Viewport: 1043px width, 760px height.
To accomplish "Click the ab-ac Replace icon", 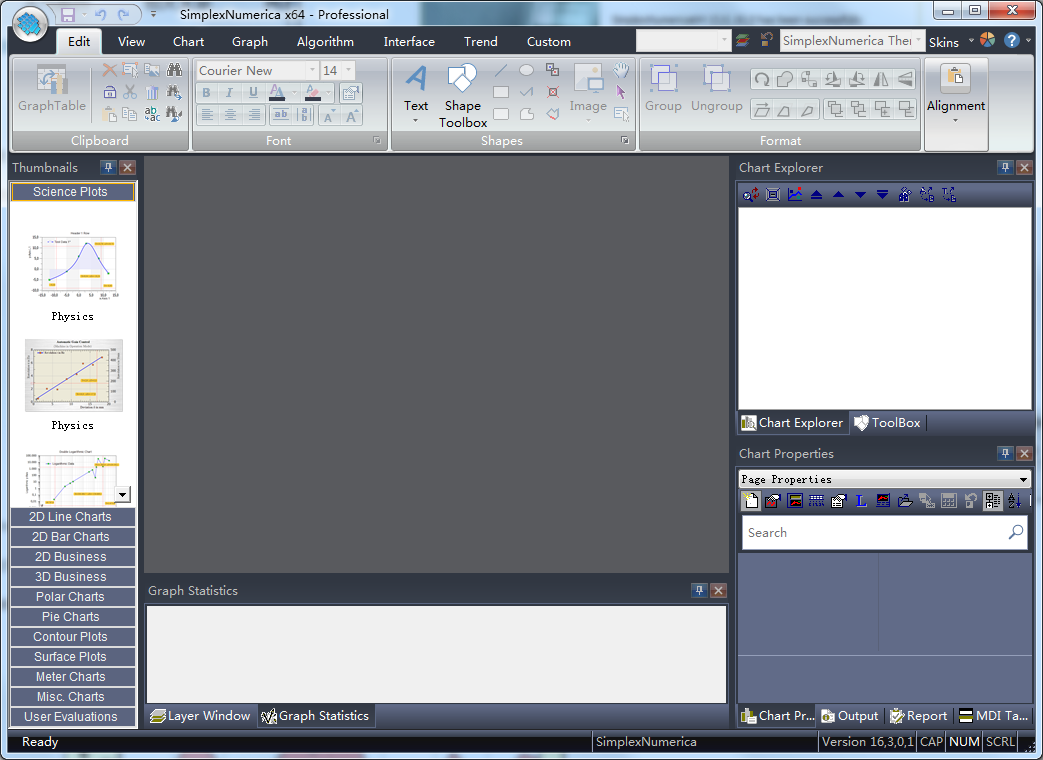I will tap(152, 114).
